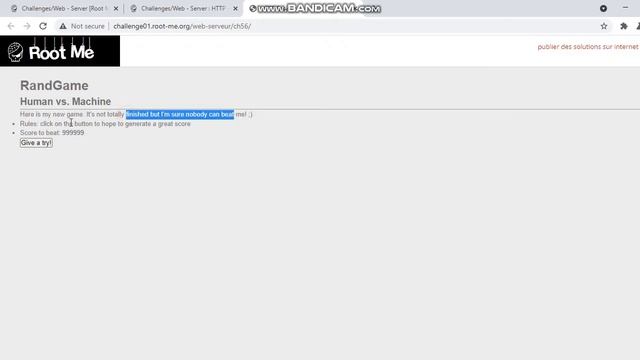Switch to Challenges/Web - Server : HTTP tab
Screen dimensions: 640x360
click(x=183, y=8)
